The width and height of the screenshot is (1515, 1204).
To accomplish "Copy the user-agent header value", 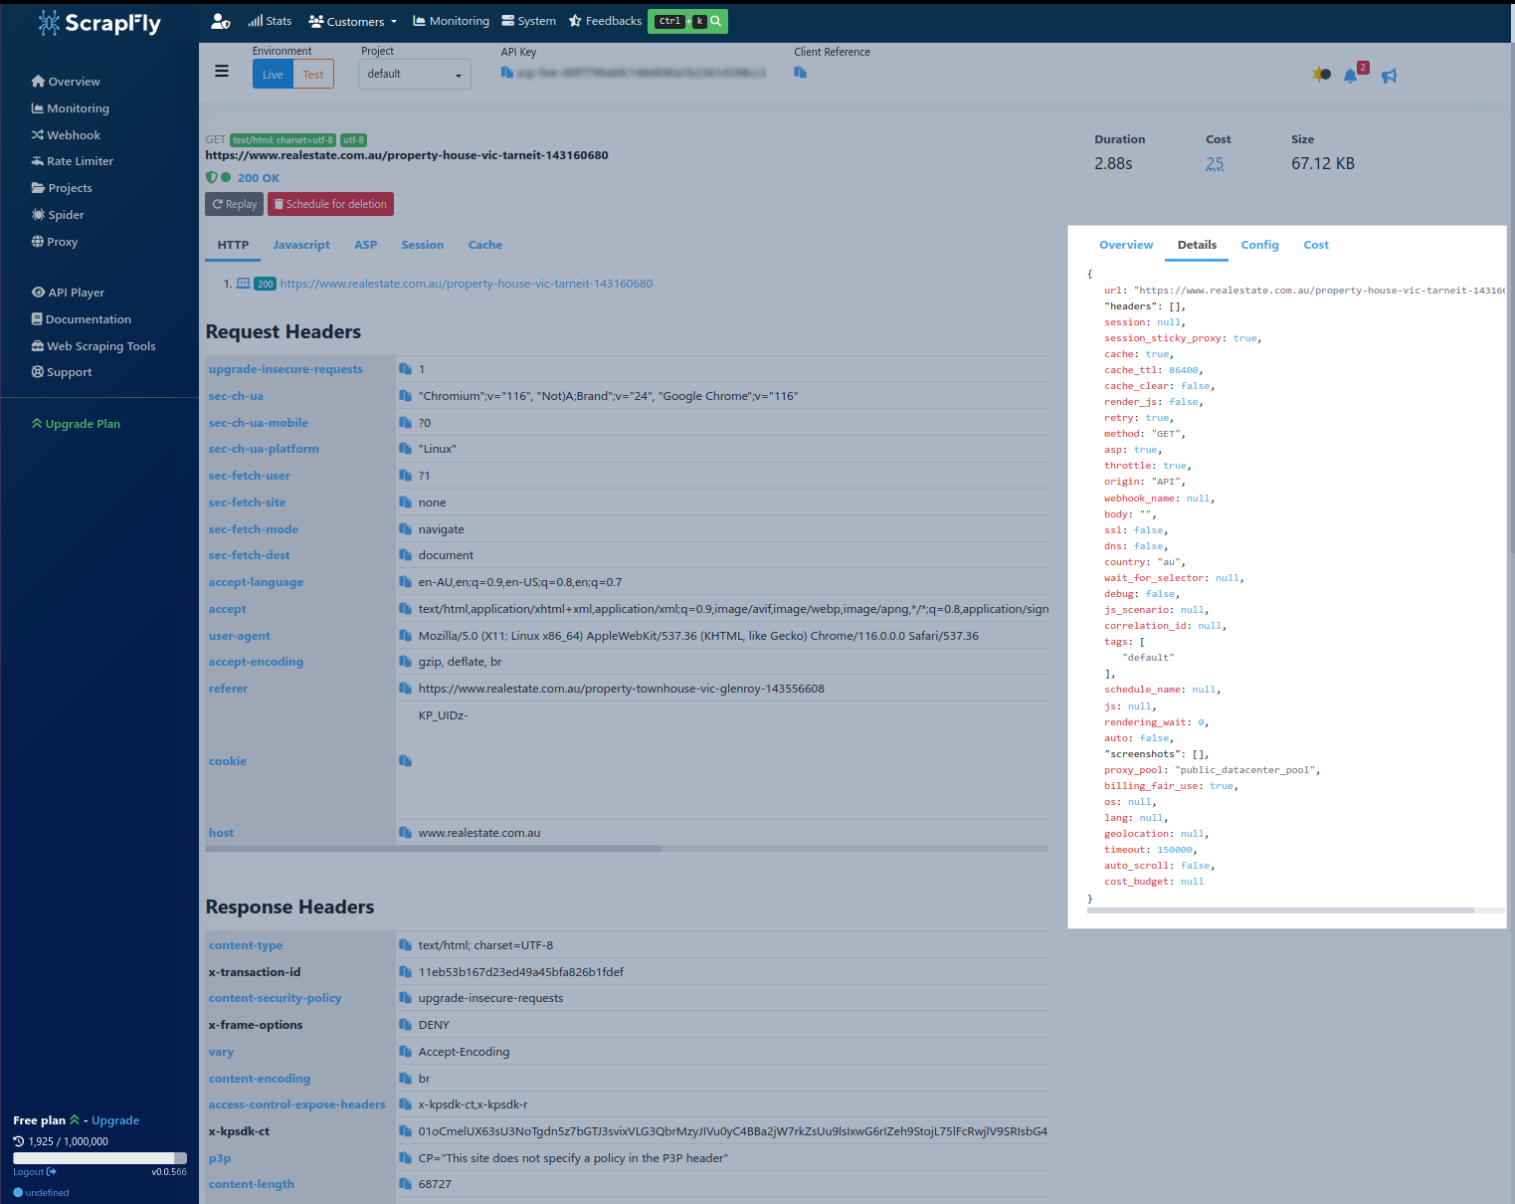I will tap(406, 635).
